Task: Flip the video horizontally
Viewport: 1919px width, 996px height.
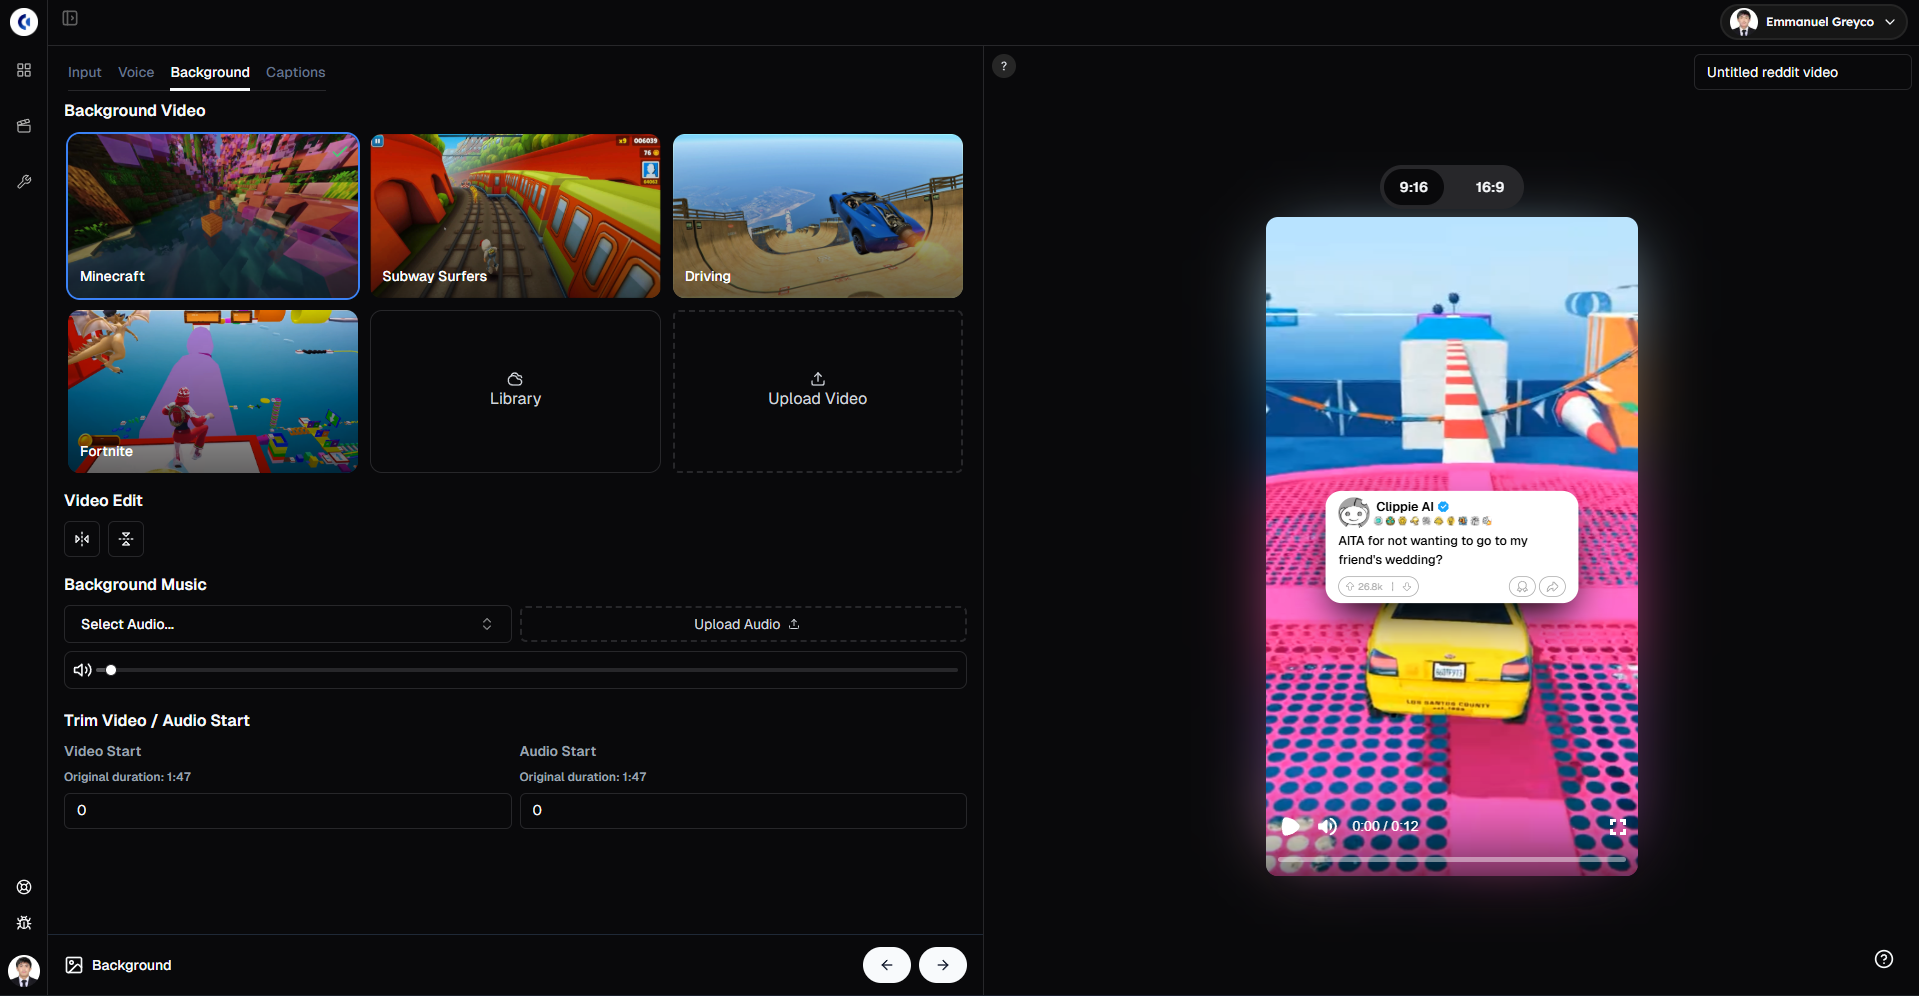Action: point(82,539)
